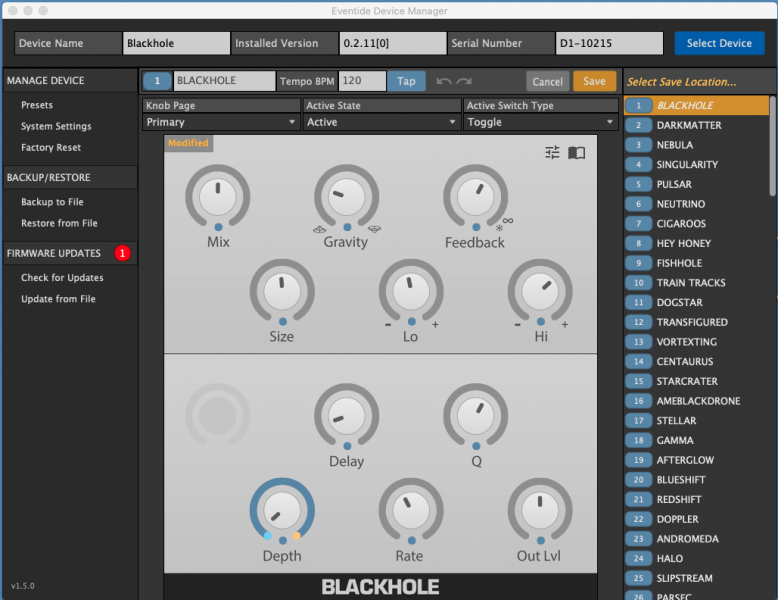
Task: Select preset 20 BLUESHIFT
Action: [696, 480]
